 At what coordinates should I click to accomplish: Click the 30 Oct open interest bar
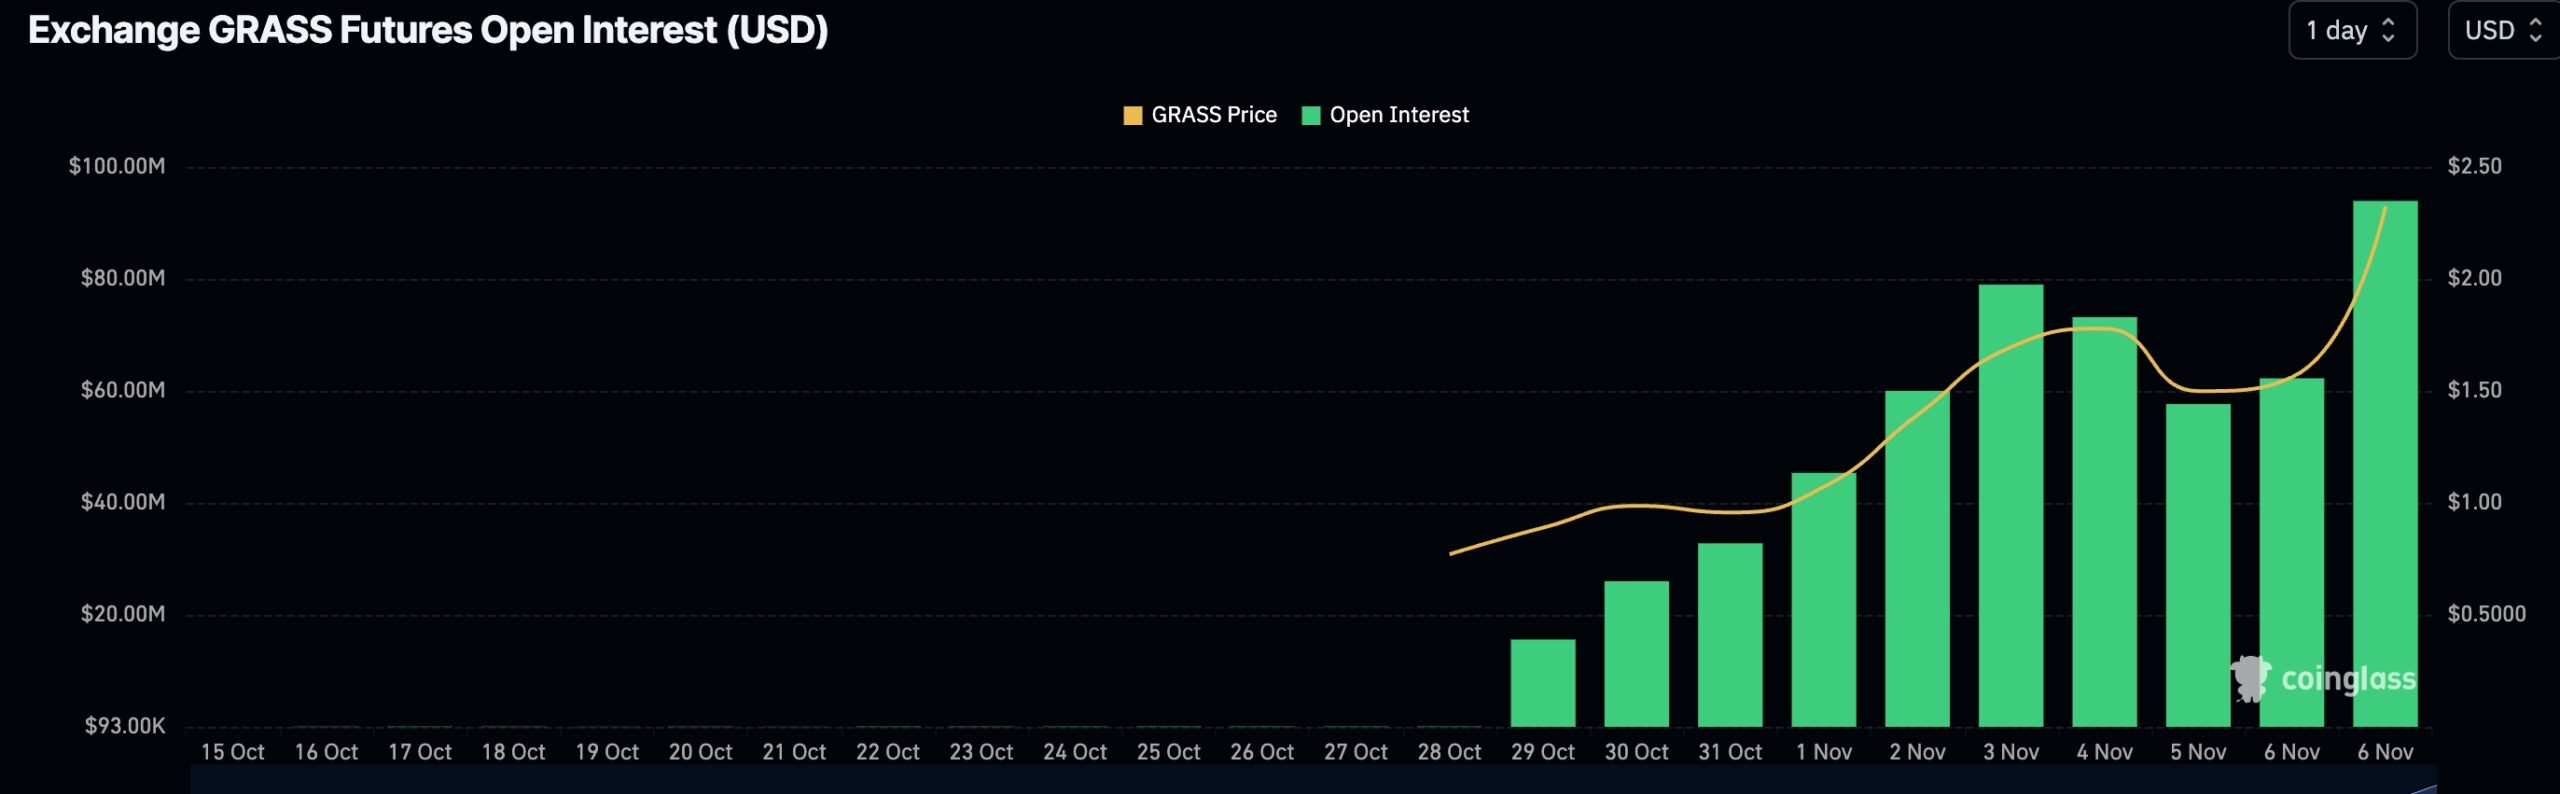click(x=1636, y=654)
